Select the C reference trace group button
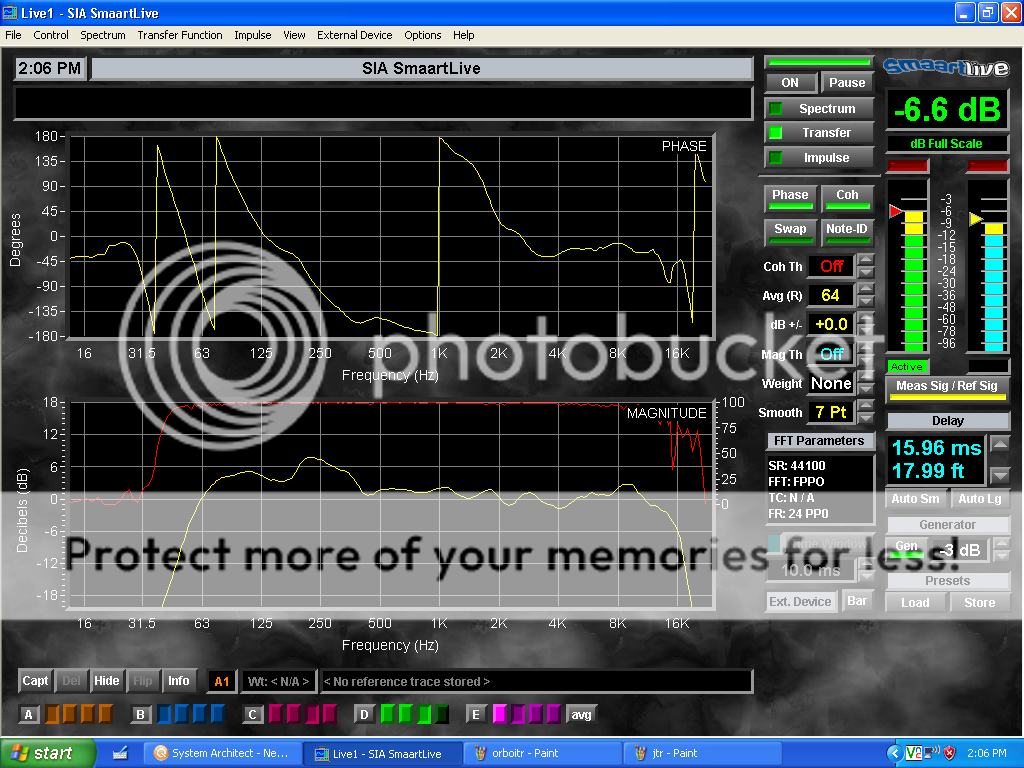This screenshot has height=768, width=1024. [x=253, y=714]
